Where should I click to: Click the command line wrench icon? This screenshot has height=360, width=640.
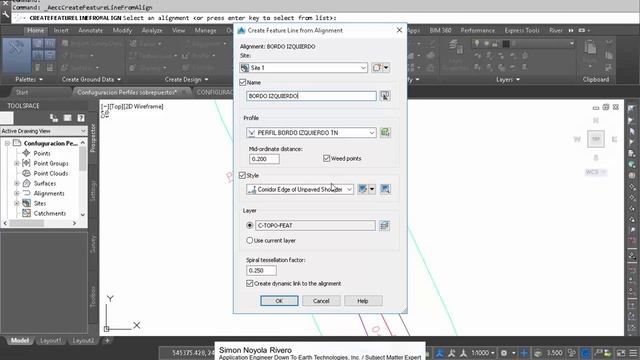click(6, 15)
